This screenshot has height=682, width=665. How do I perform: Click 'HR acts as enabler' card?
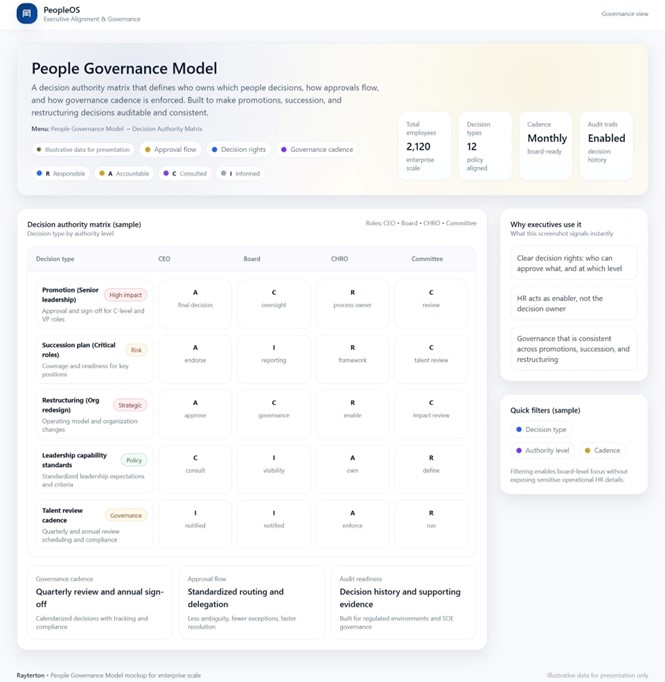tap(574, 303)
